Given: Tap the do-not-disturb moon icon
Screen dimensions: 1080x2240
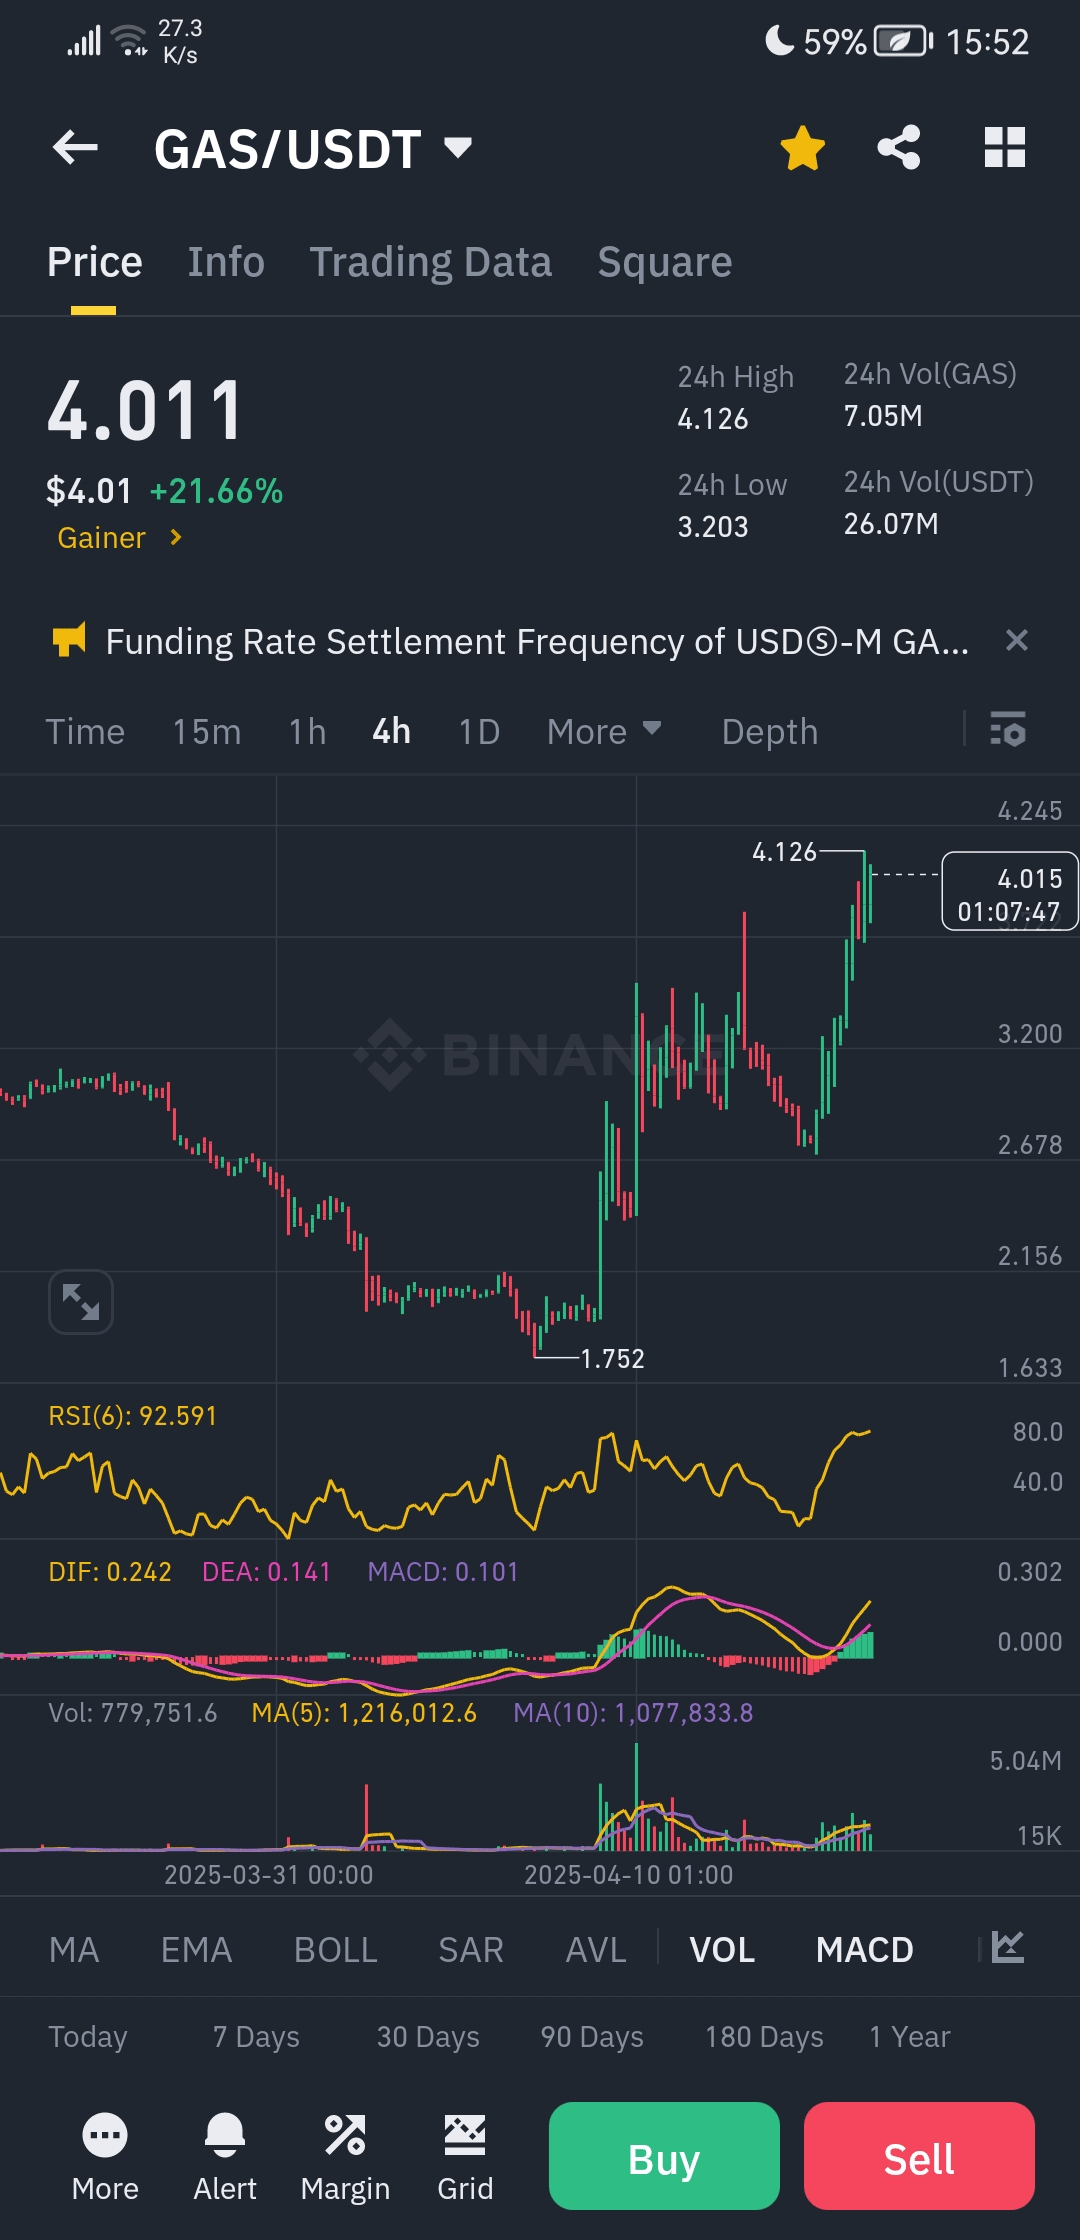Looking at the screenshot, I should (779, 40).
